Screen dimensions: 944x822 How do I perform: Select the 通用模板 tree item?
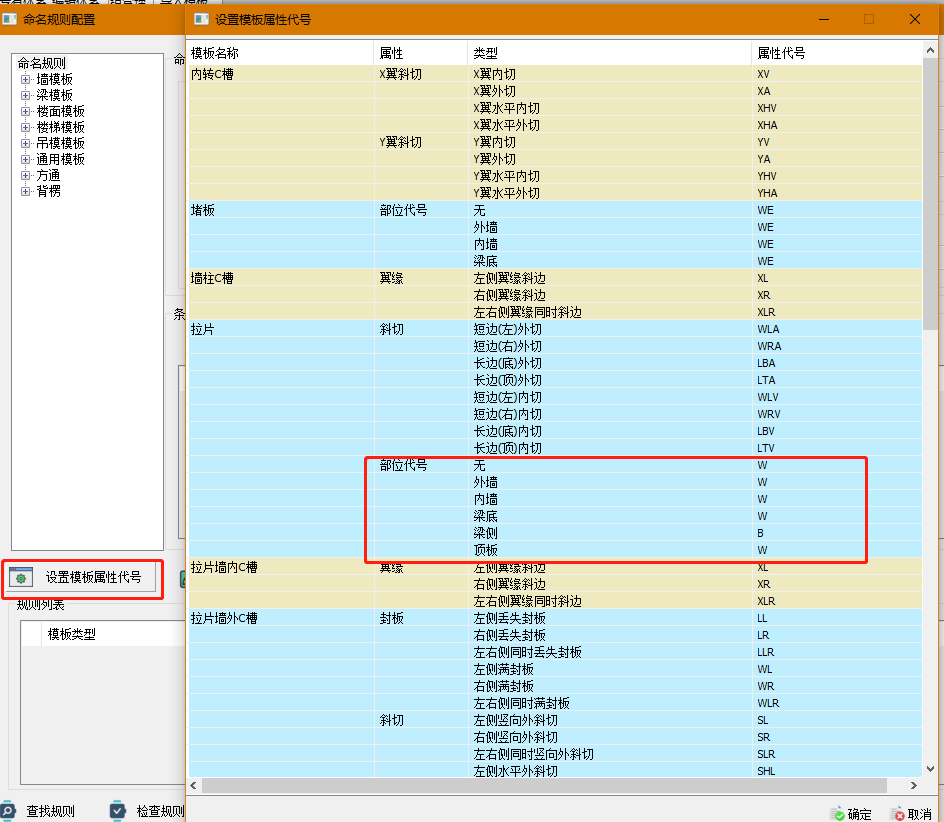(60, 159)
